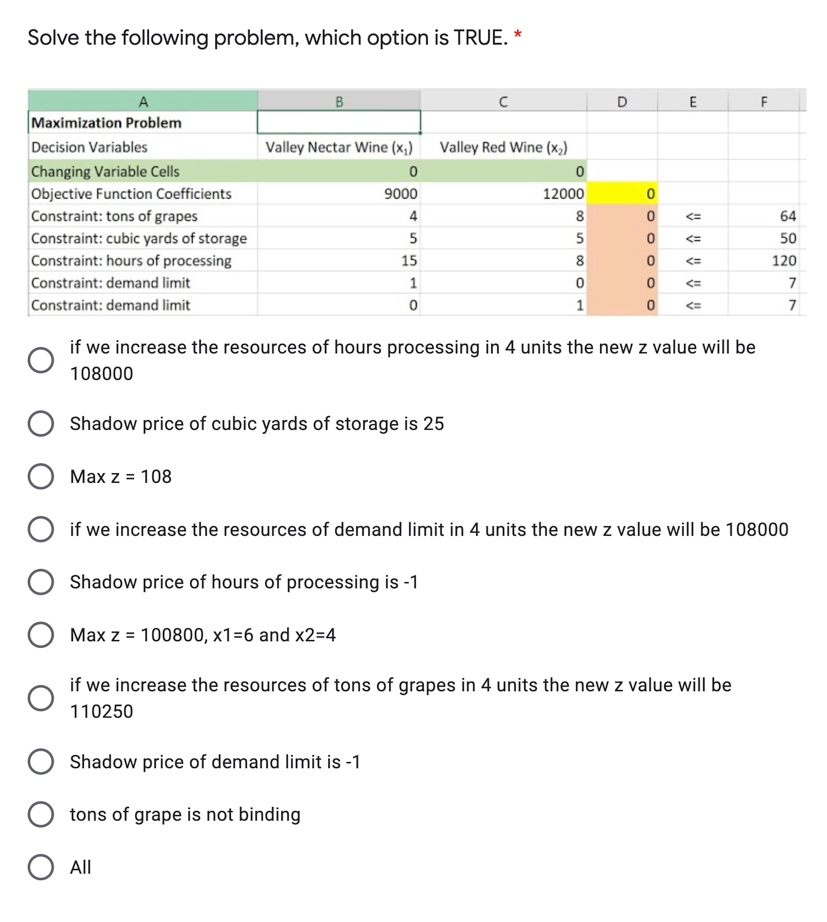Select 'Max z = 100800, x1=6 and x2=4'
This screenshot has width=827, height=922.
(41, 634)
